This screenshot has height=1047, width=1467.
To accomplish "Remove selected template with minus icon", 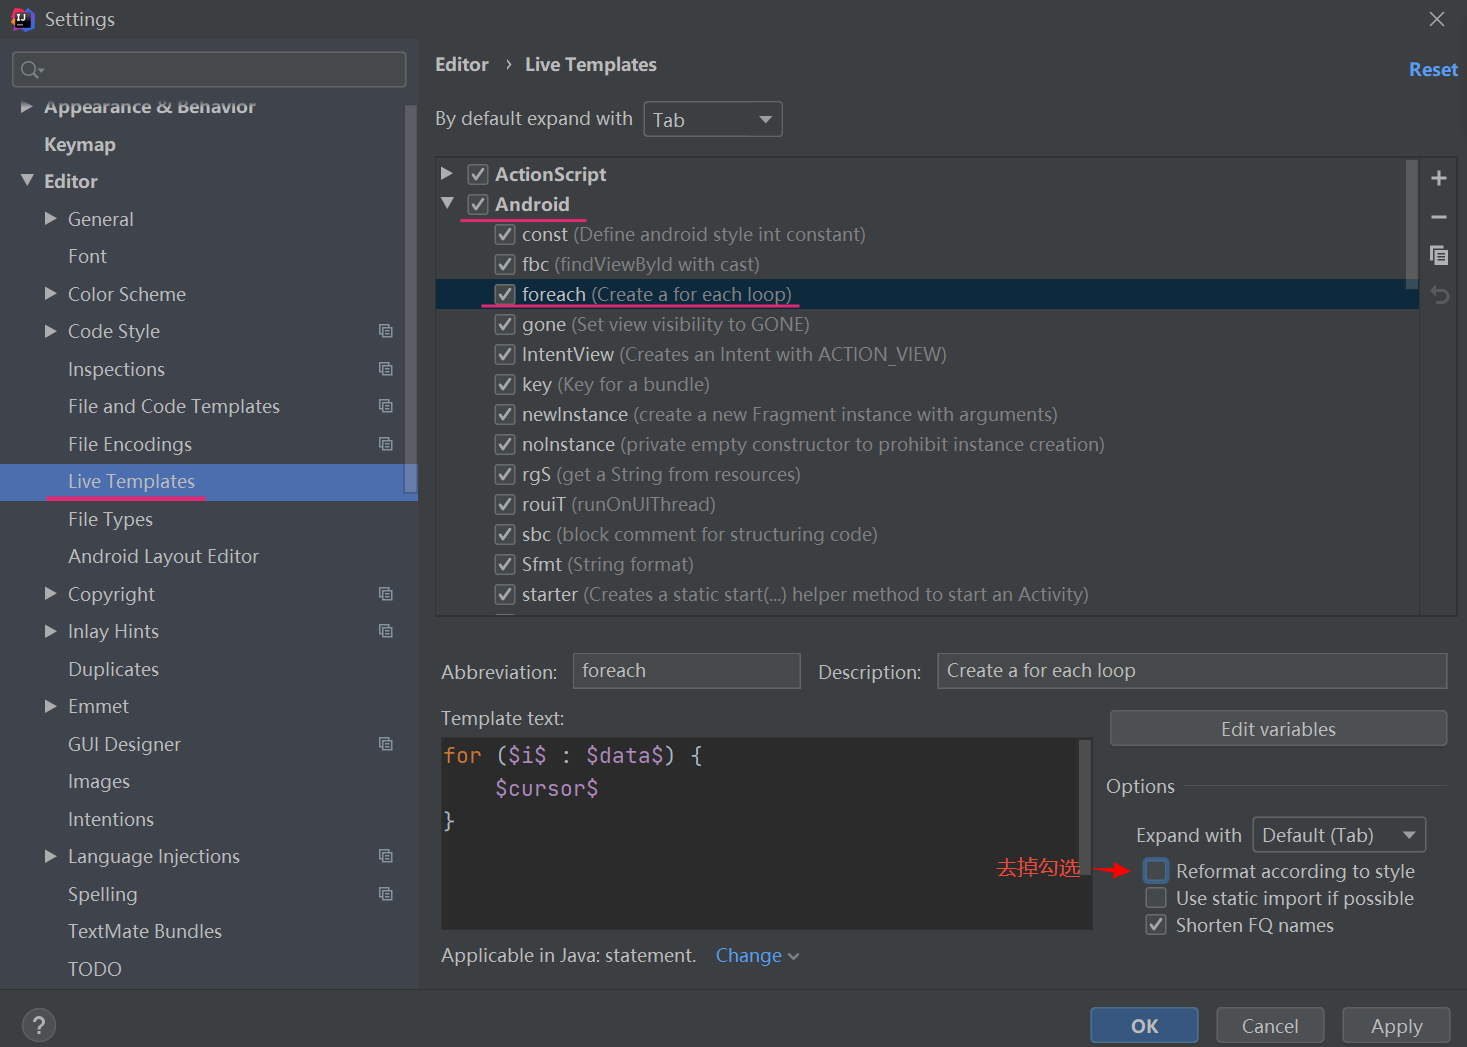I will point(1438,217).
